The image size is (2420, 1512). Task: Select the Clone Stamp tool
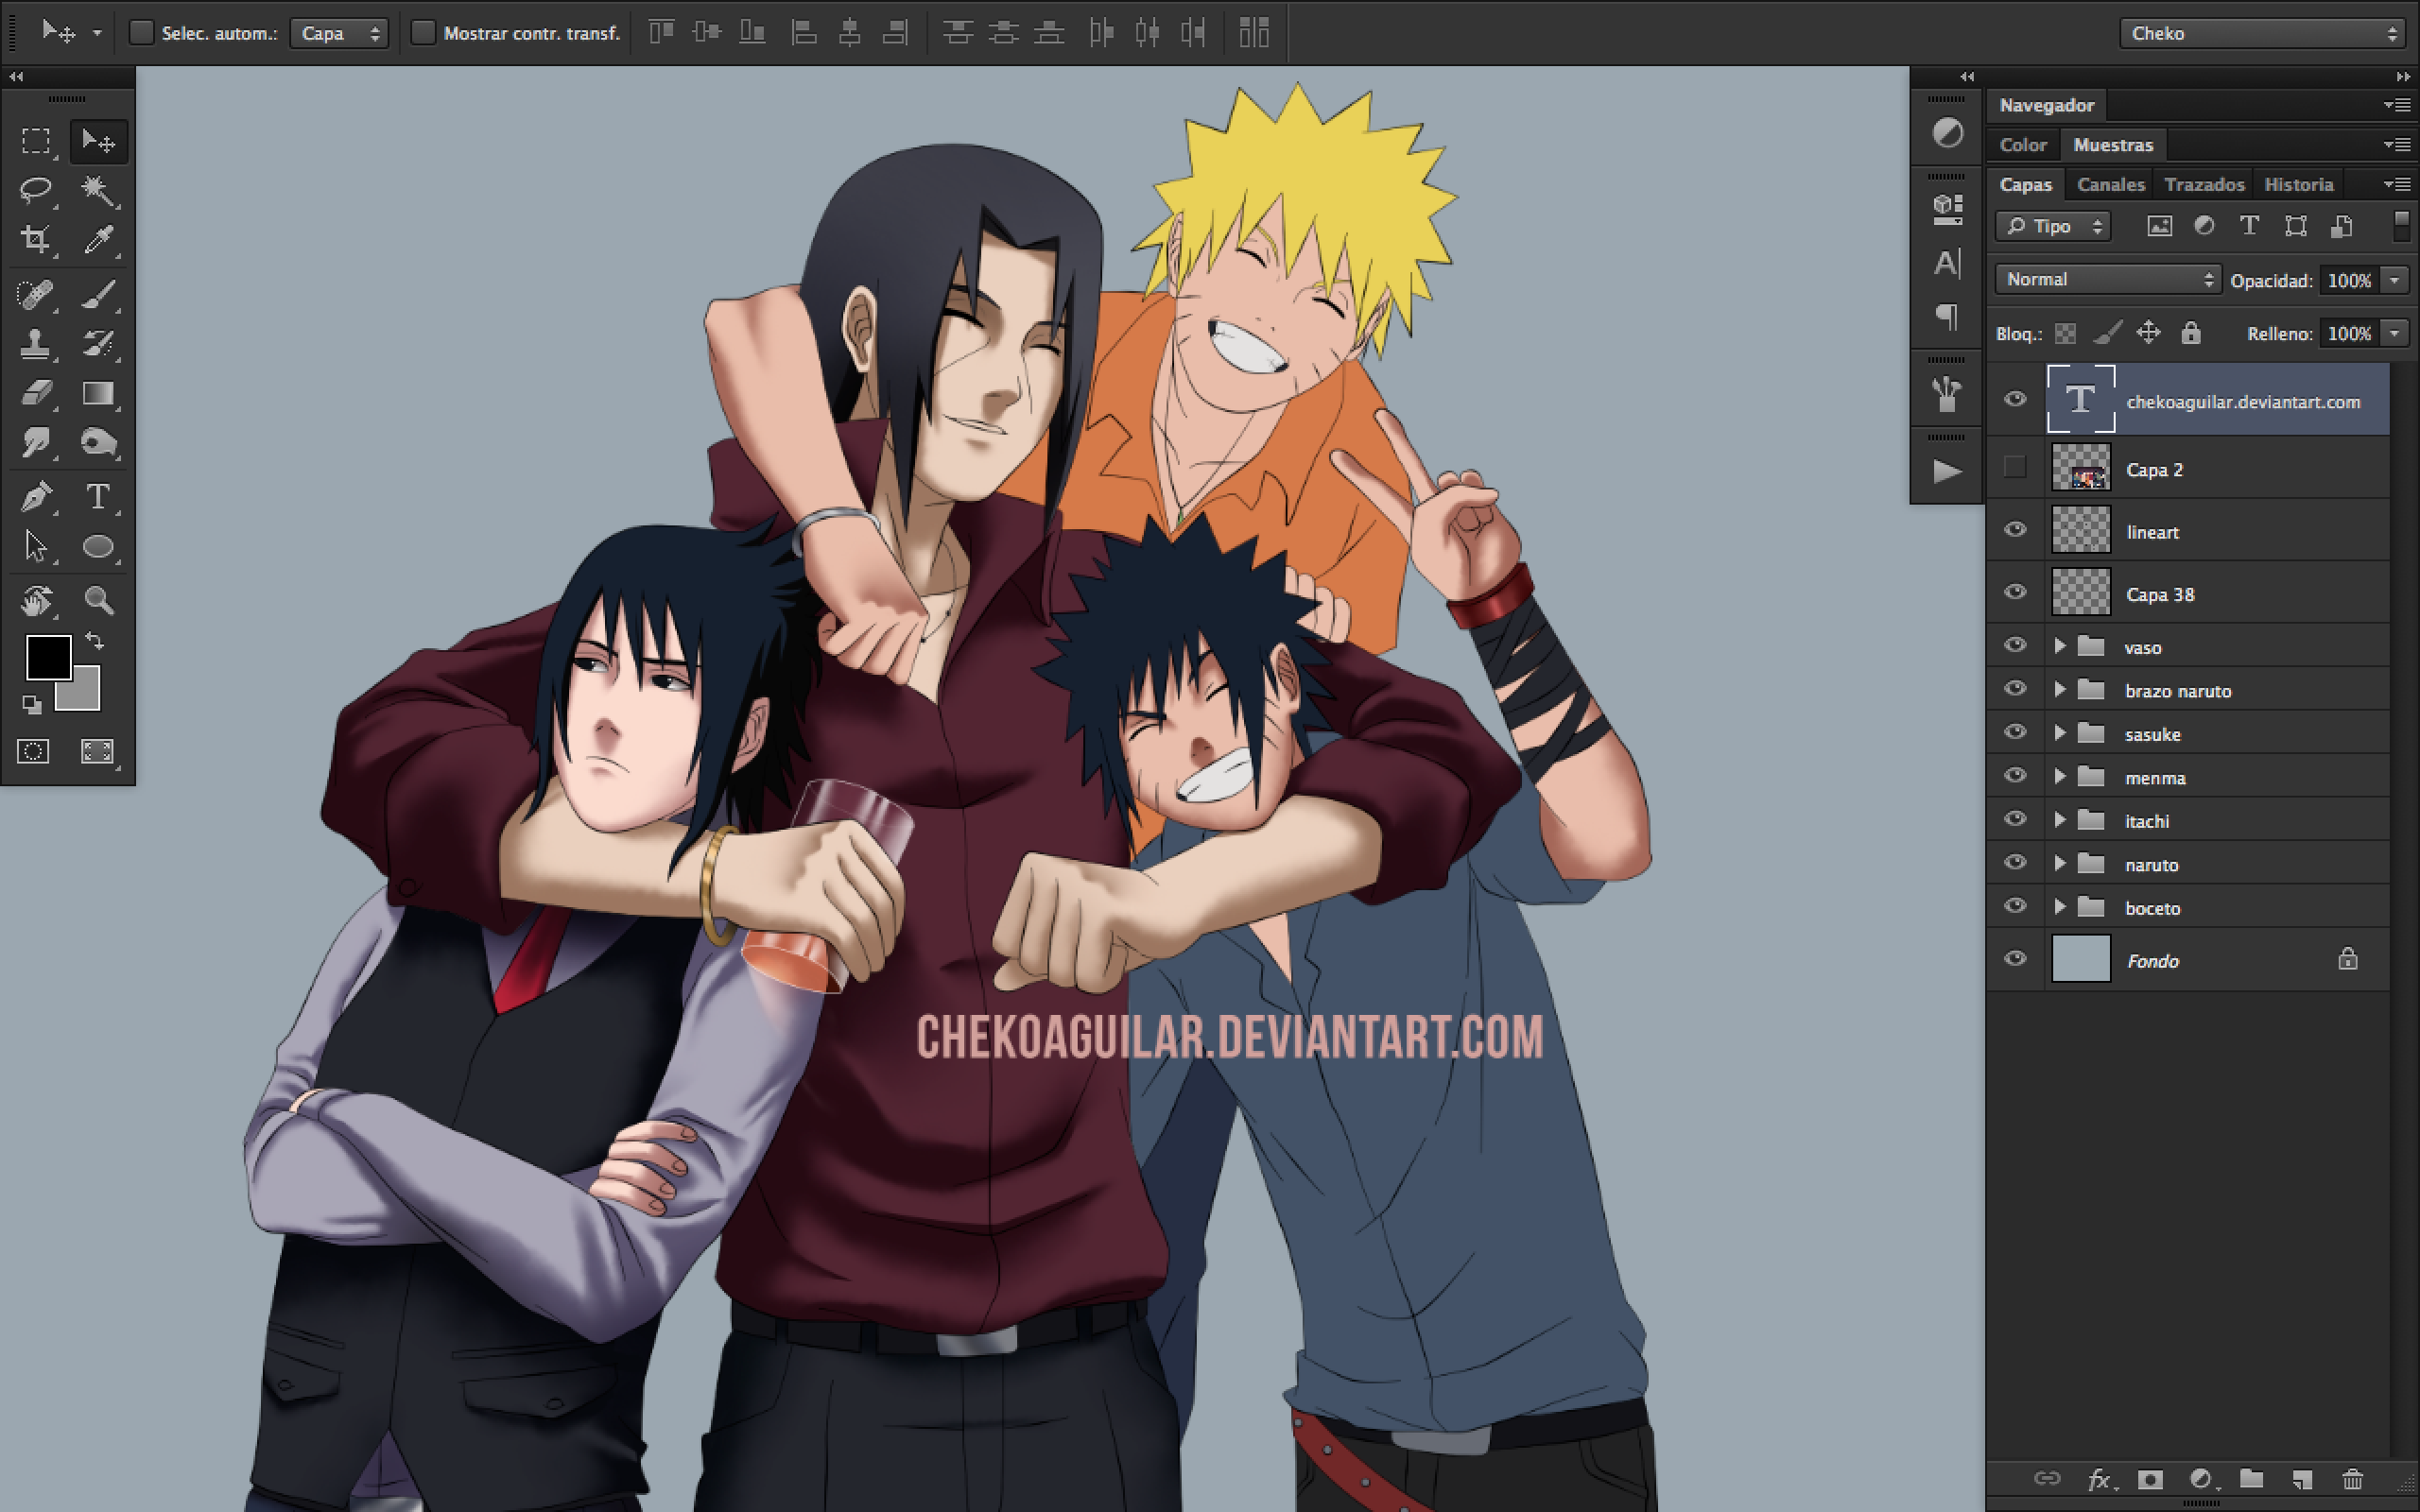click(36, 344)
